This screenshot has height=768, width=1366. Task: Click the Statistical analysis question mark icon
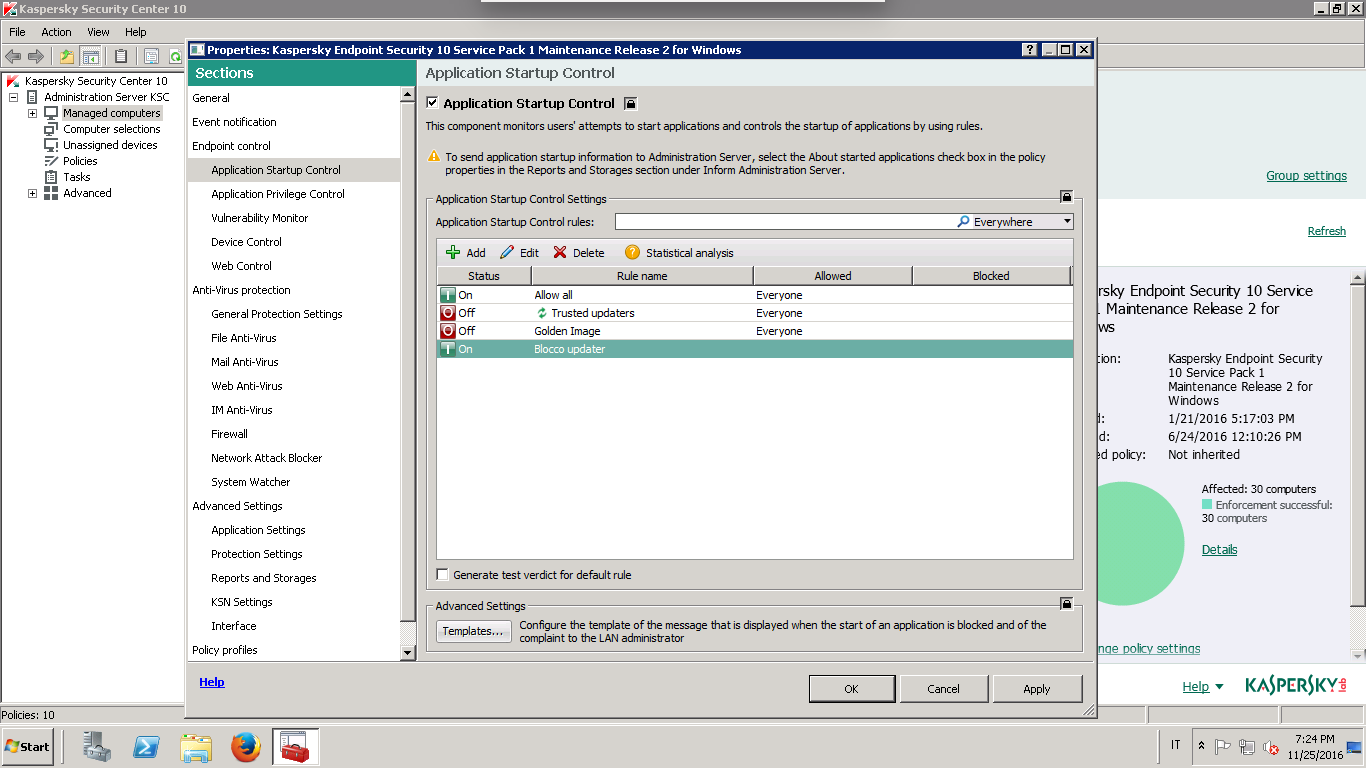point(632,253)
